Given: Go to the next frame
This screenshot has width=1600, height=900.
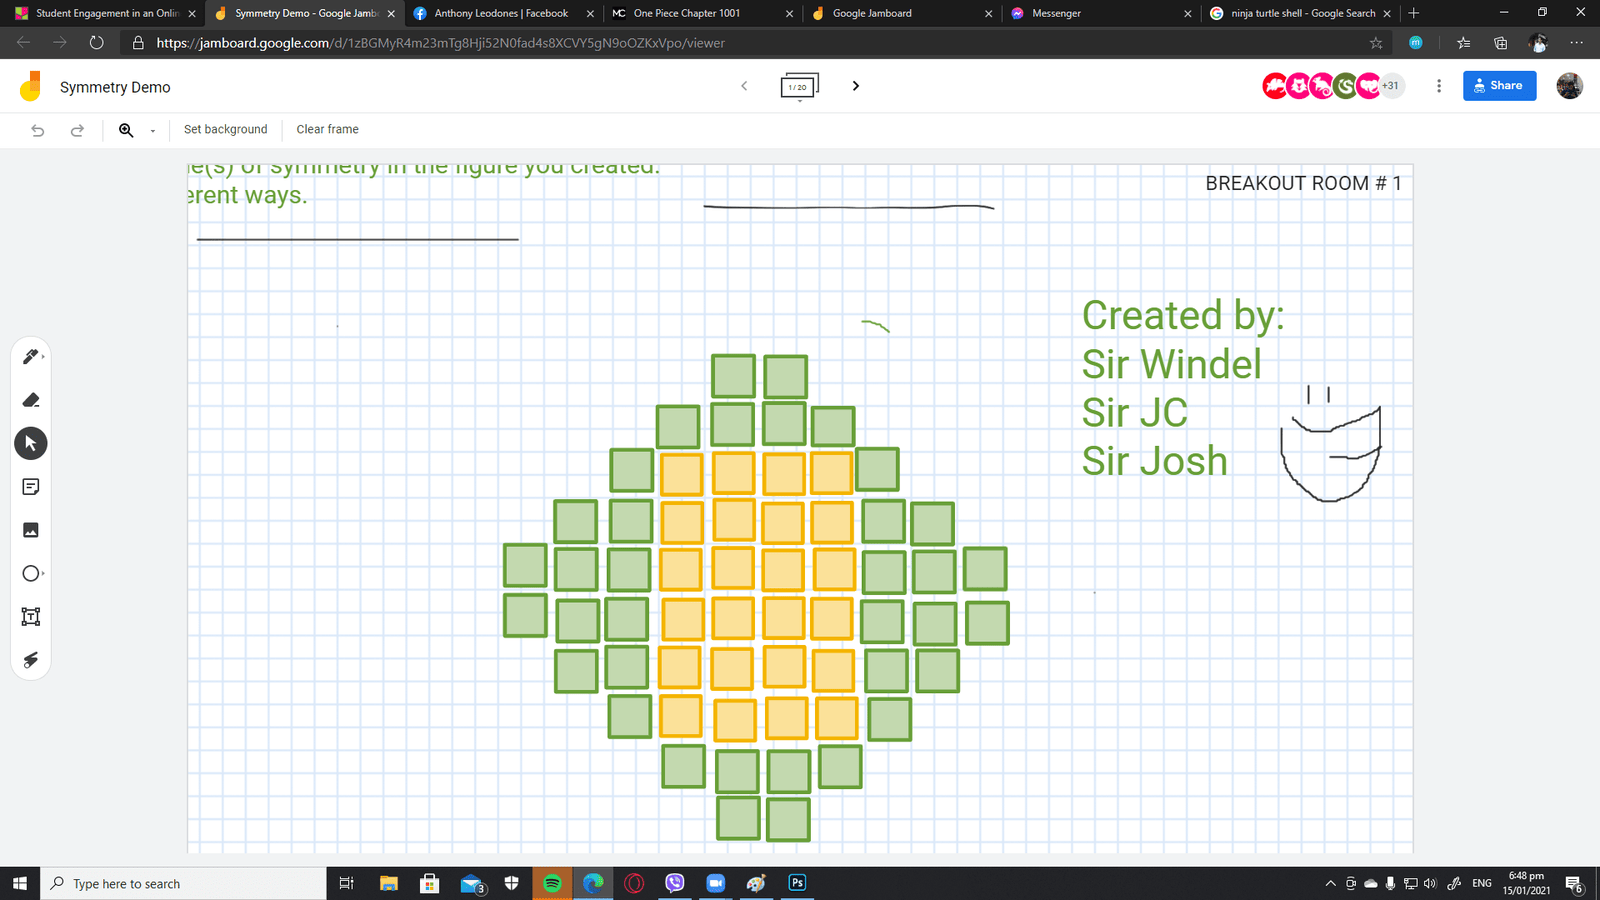Looking at the screenshot, I should tap(855, 86).
